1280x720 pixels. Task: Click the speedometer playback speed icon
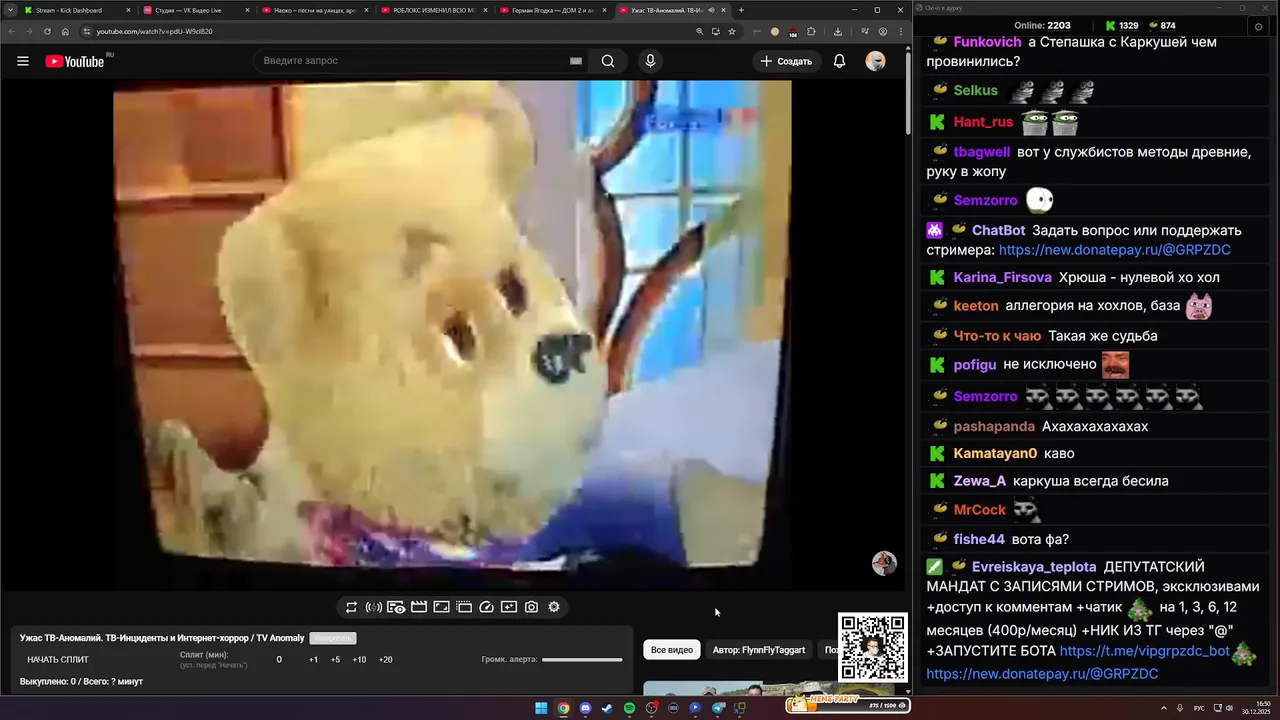click(x=486, y=607)
